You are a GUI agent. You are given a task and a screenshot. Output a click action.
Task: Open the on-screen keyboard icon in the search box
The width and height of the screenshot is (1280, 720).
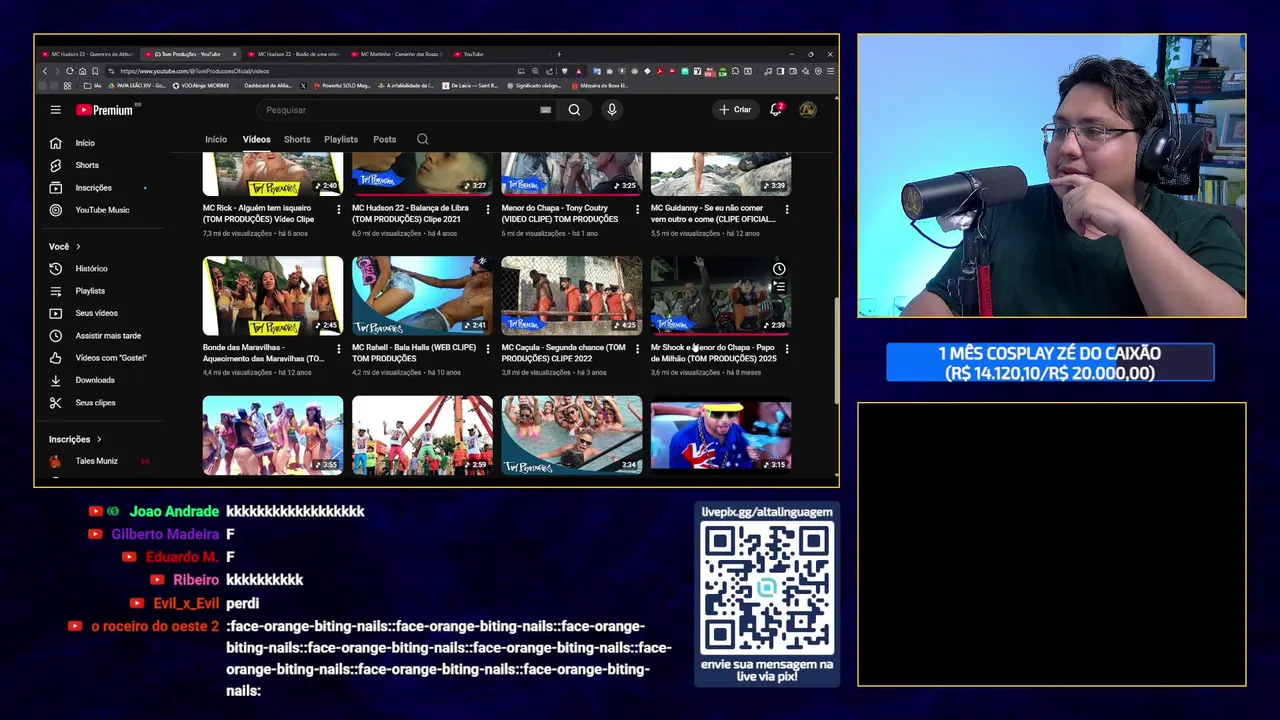pyautogui.click(x=545, y=110)
